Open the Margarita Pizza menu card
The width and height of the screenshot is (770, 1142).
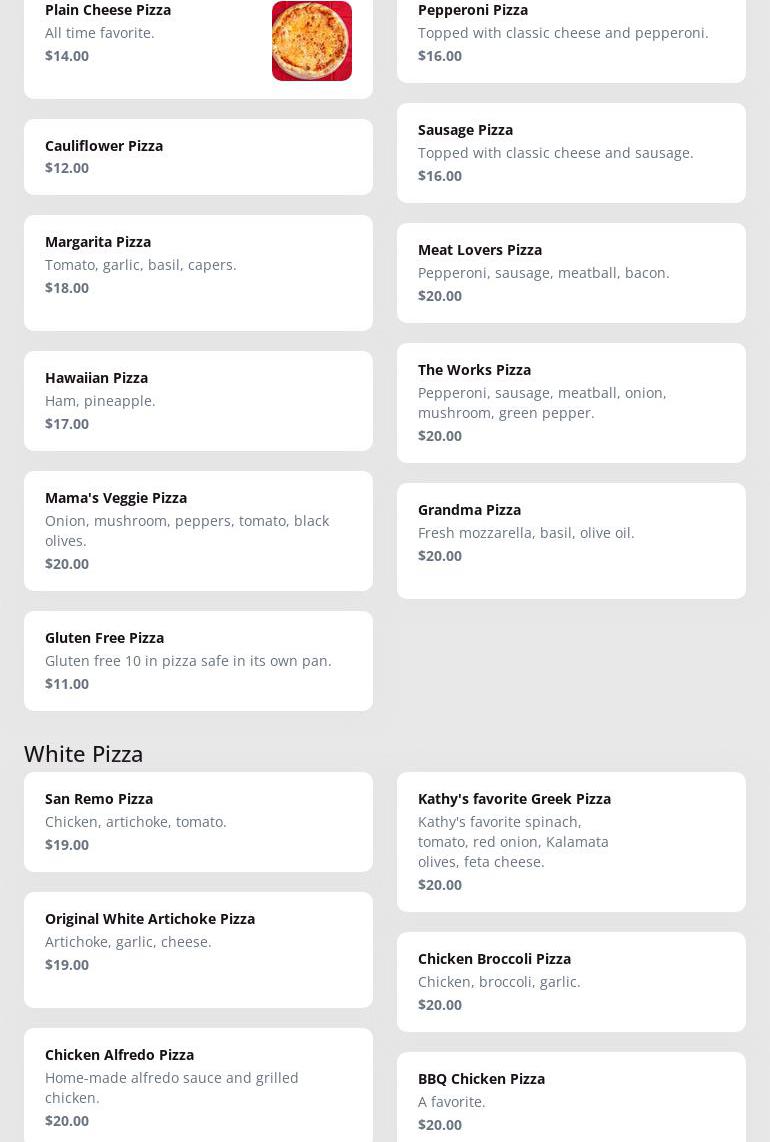[198, 272]
